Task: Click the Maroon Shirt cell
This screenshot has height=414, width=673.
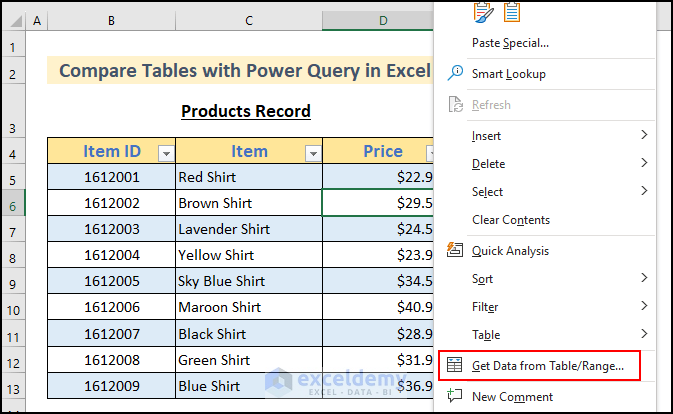Action: coord(249,307)
